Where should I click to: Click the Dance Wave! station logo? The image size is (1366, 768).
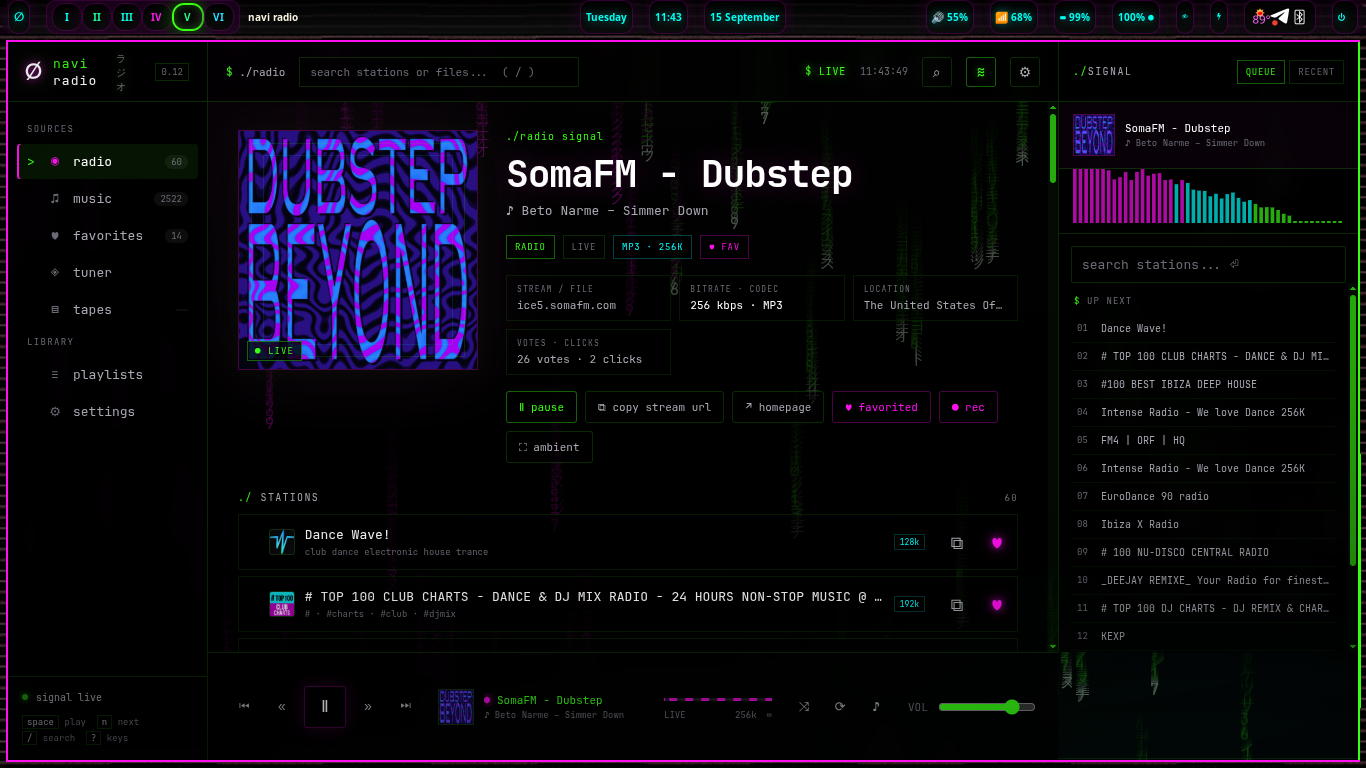[x=282, y=542]
